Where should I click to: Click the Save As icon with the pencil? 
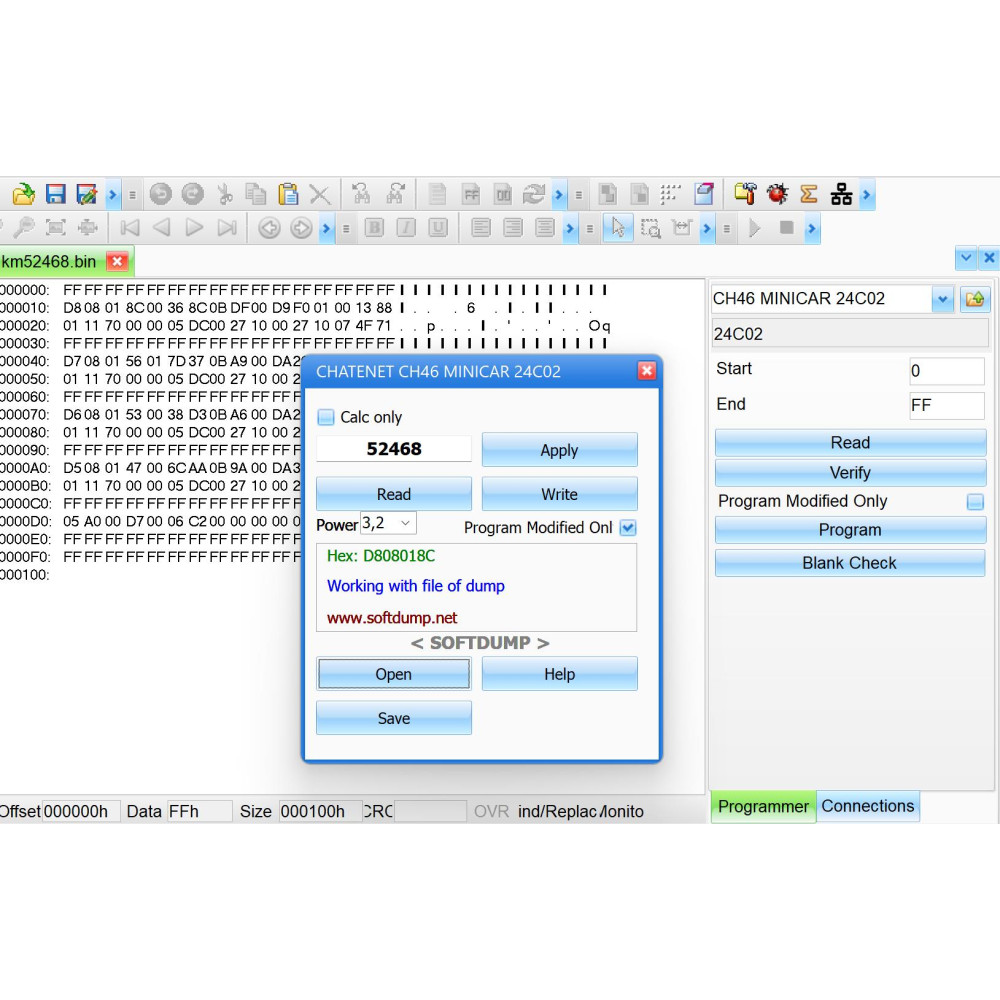[86, 194]
